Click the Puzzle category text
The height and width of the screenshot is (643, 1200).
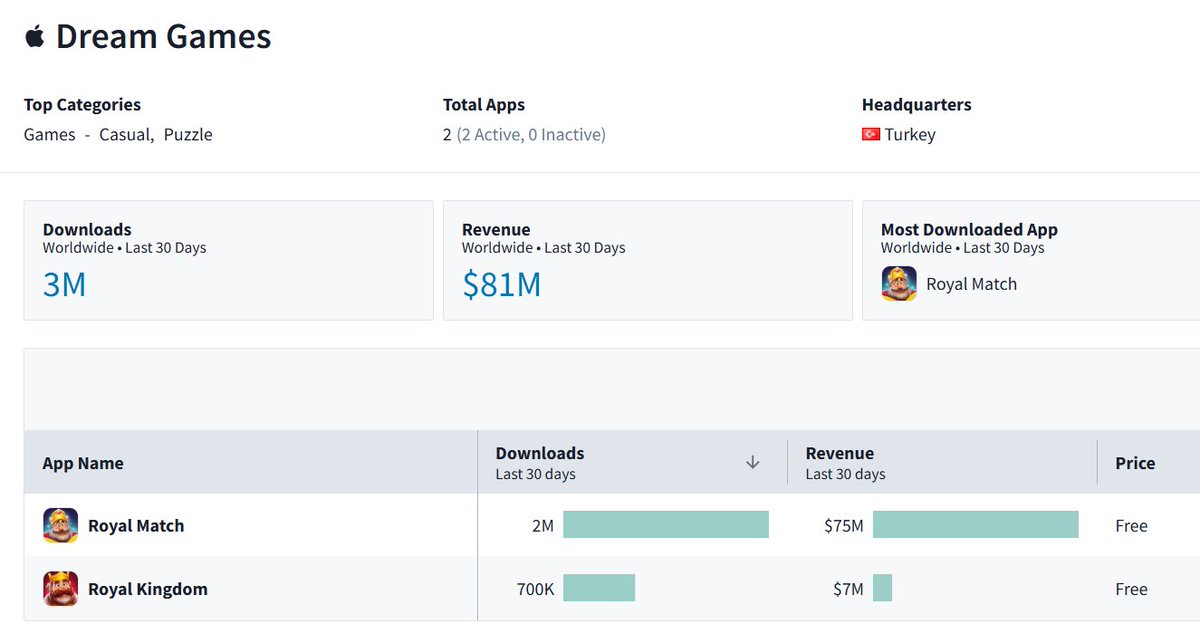188,134
